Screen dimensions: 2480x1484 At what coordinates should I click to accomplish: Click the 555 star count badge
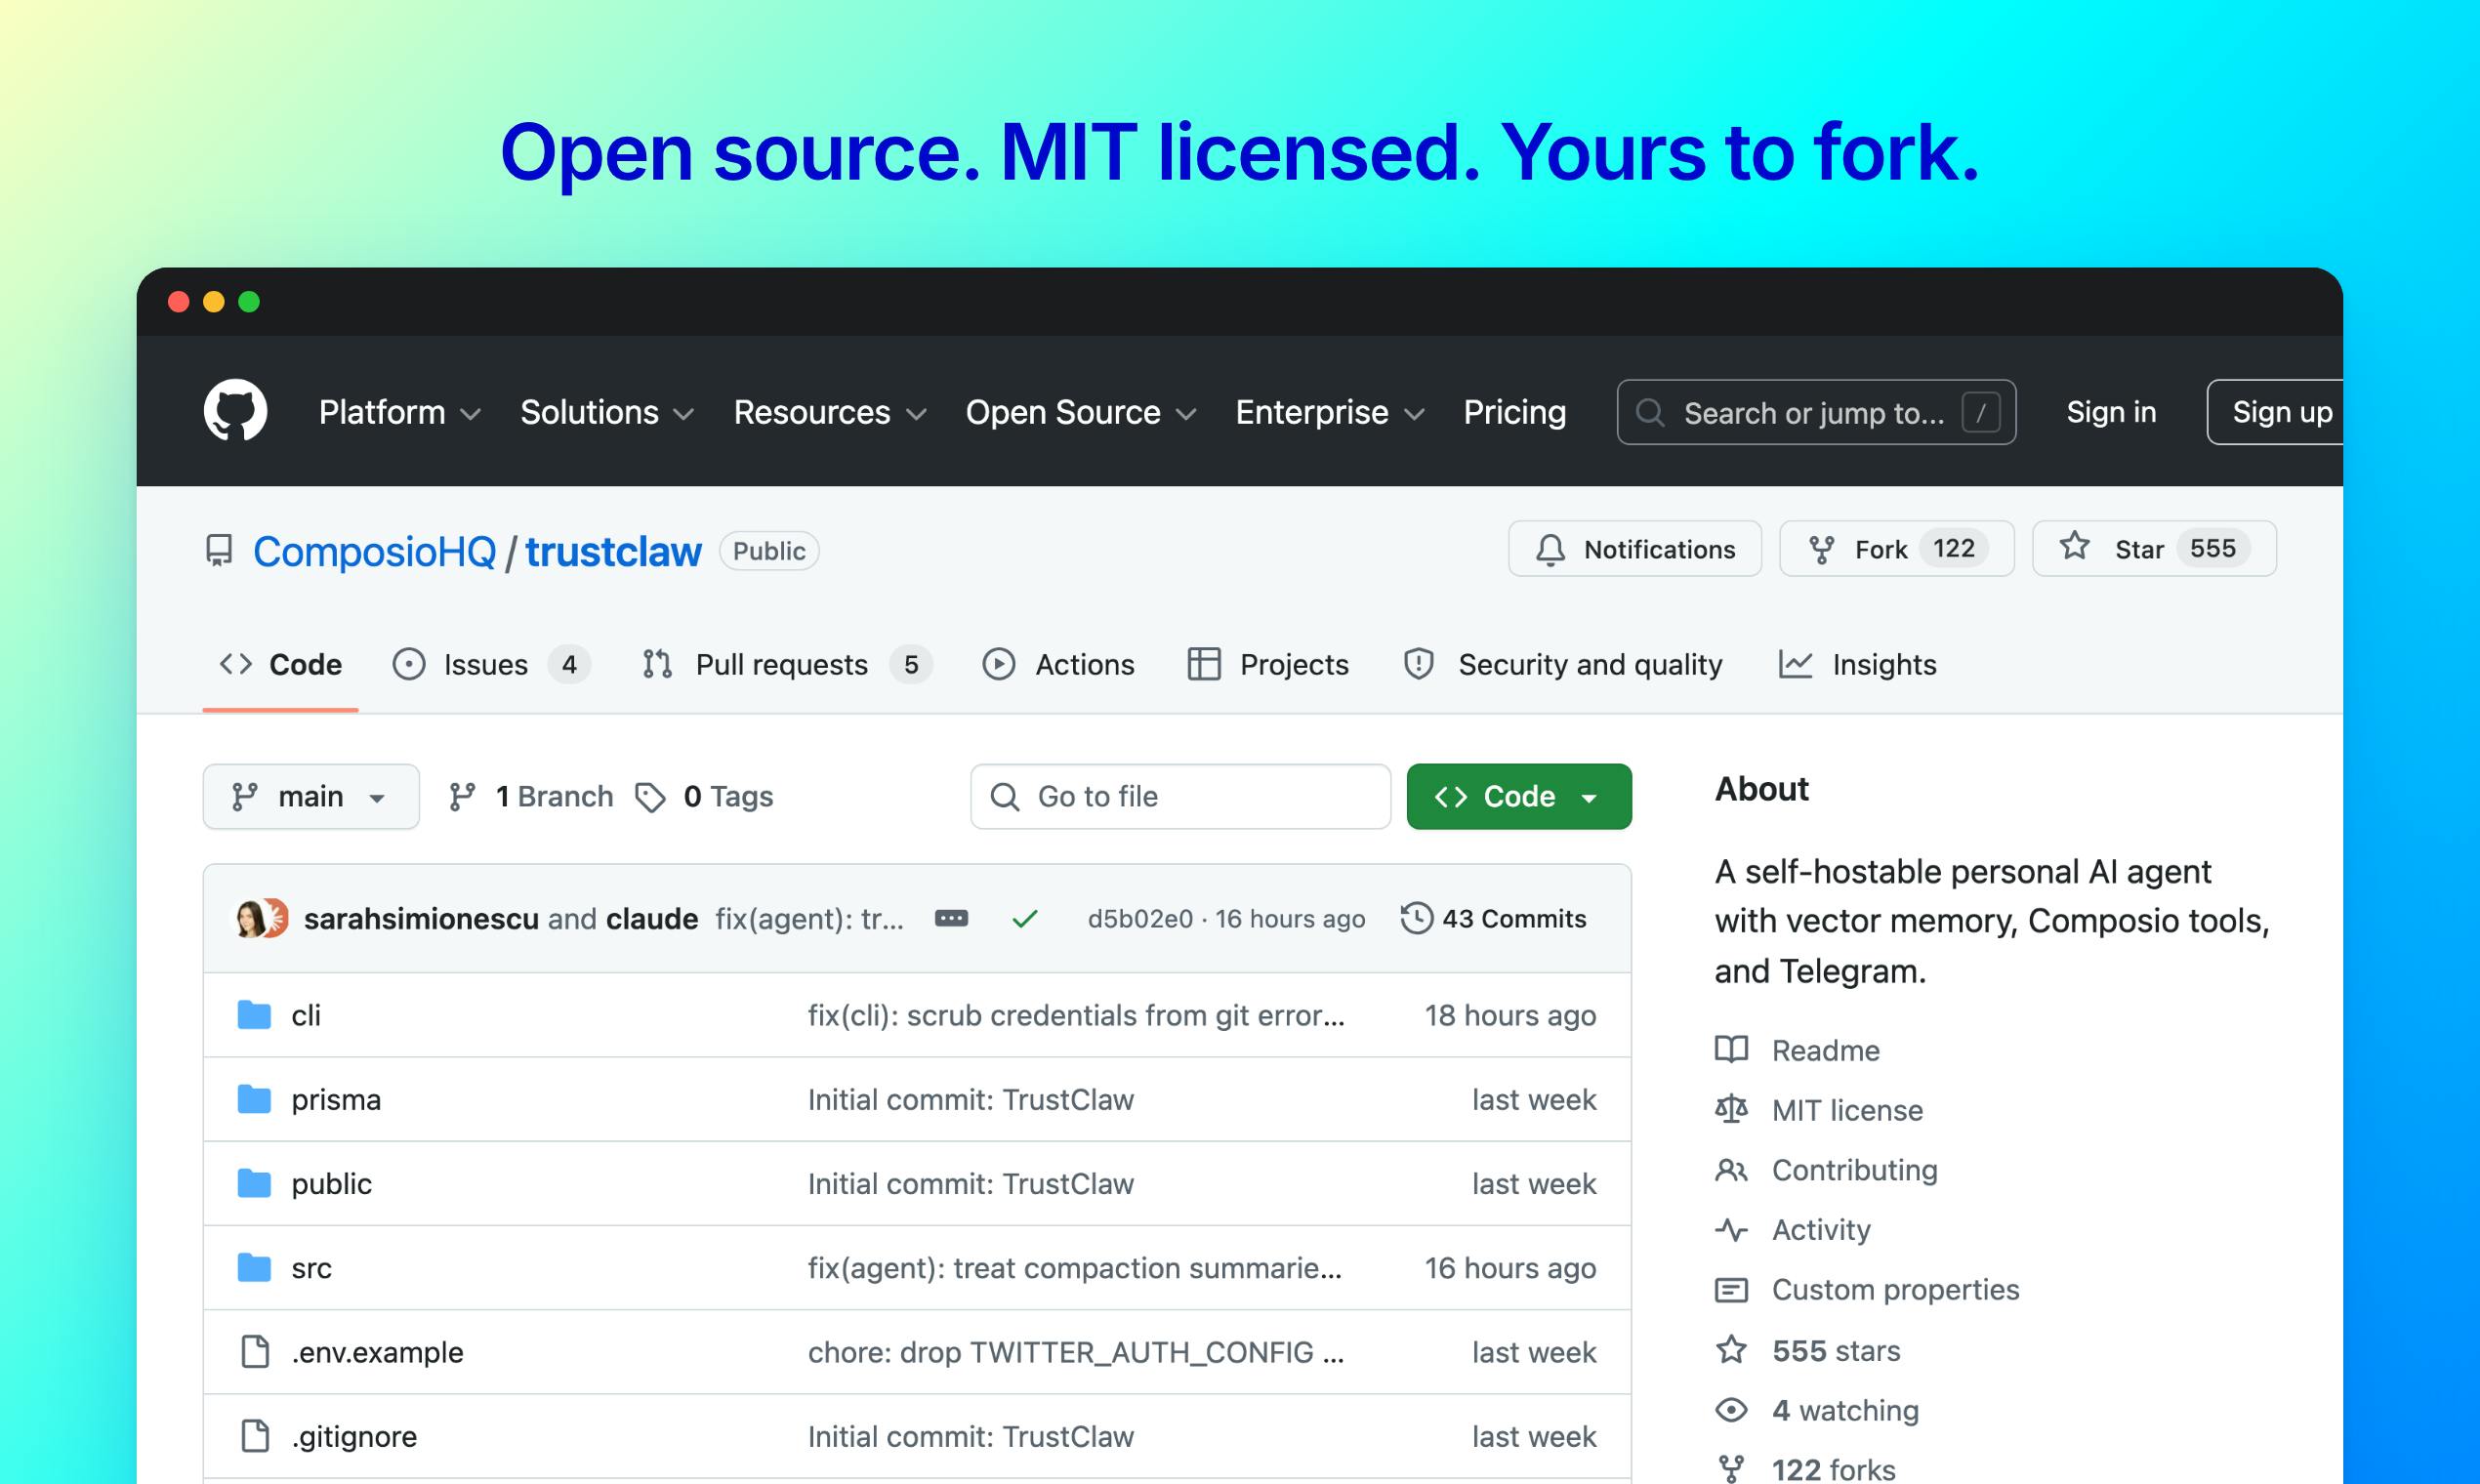point(2213,548)
